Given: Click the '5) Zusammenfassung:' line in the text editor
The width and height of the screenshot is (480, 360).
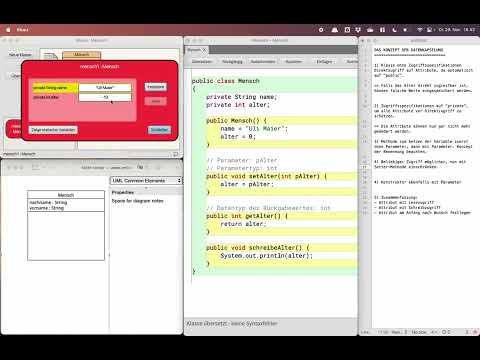Looking at the screenshot, I should tap(395, 197).
